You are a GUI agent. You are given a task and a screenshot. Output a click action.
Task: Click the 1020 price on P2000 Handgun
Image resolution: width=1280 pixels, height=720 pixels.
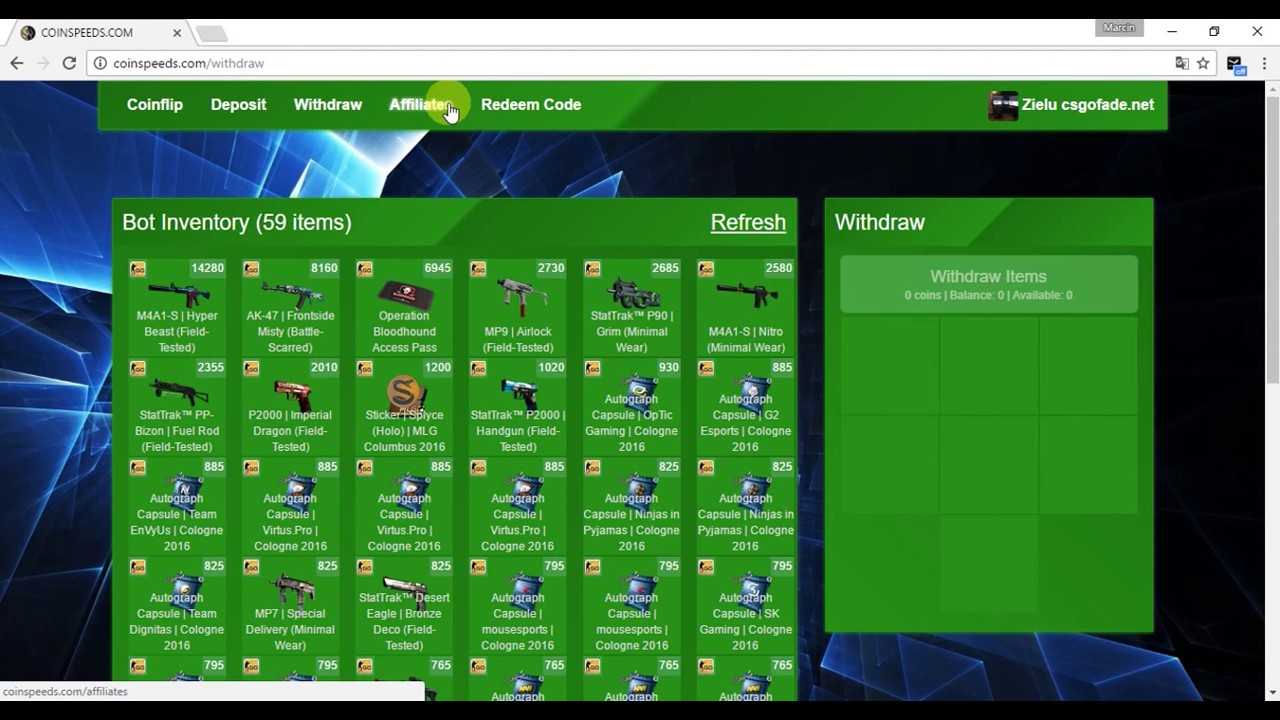pyautogui.click(x=551, y=367)
